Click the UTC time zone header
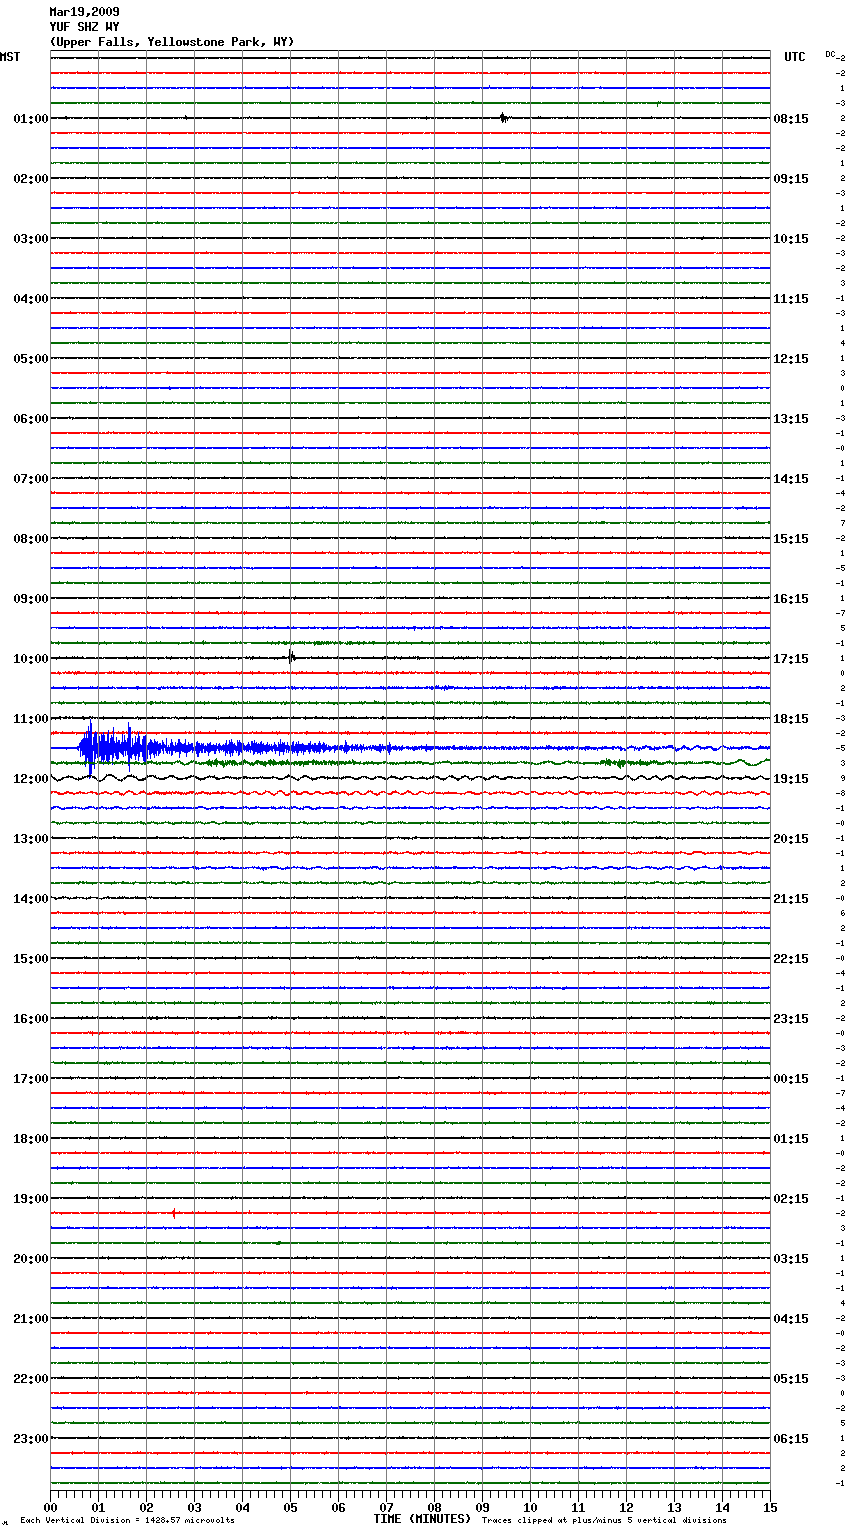 [794, 57]
